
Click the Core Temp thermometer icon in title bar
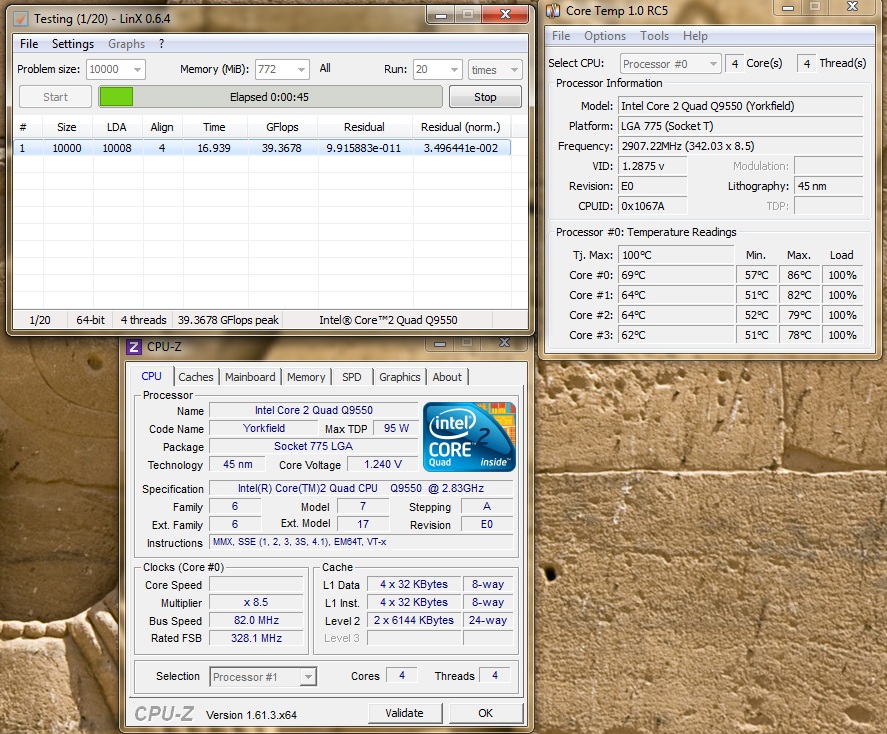pos(553,10)
